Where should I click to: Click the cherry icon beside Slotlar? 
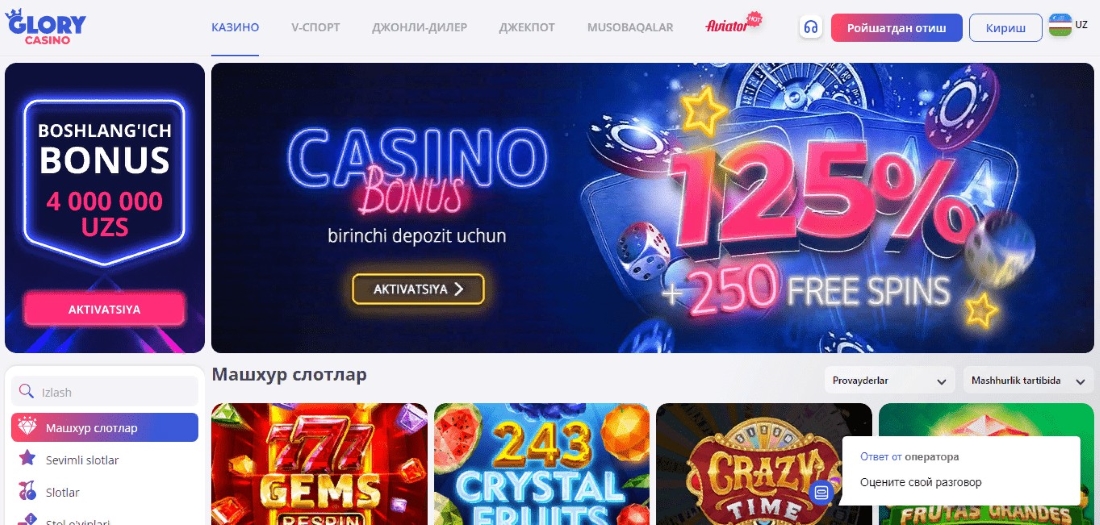tap(27, 492)
